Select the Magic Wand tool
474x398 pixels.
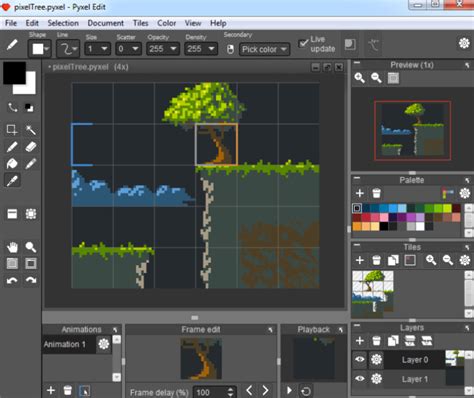(31, 129)
